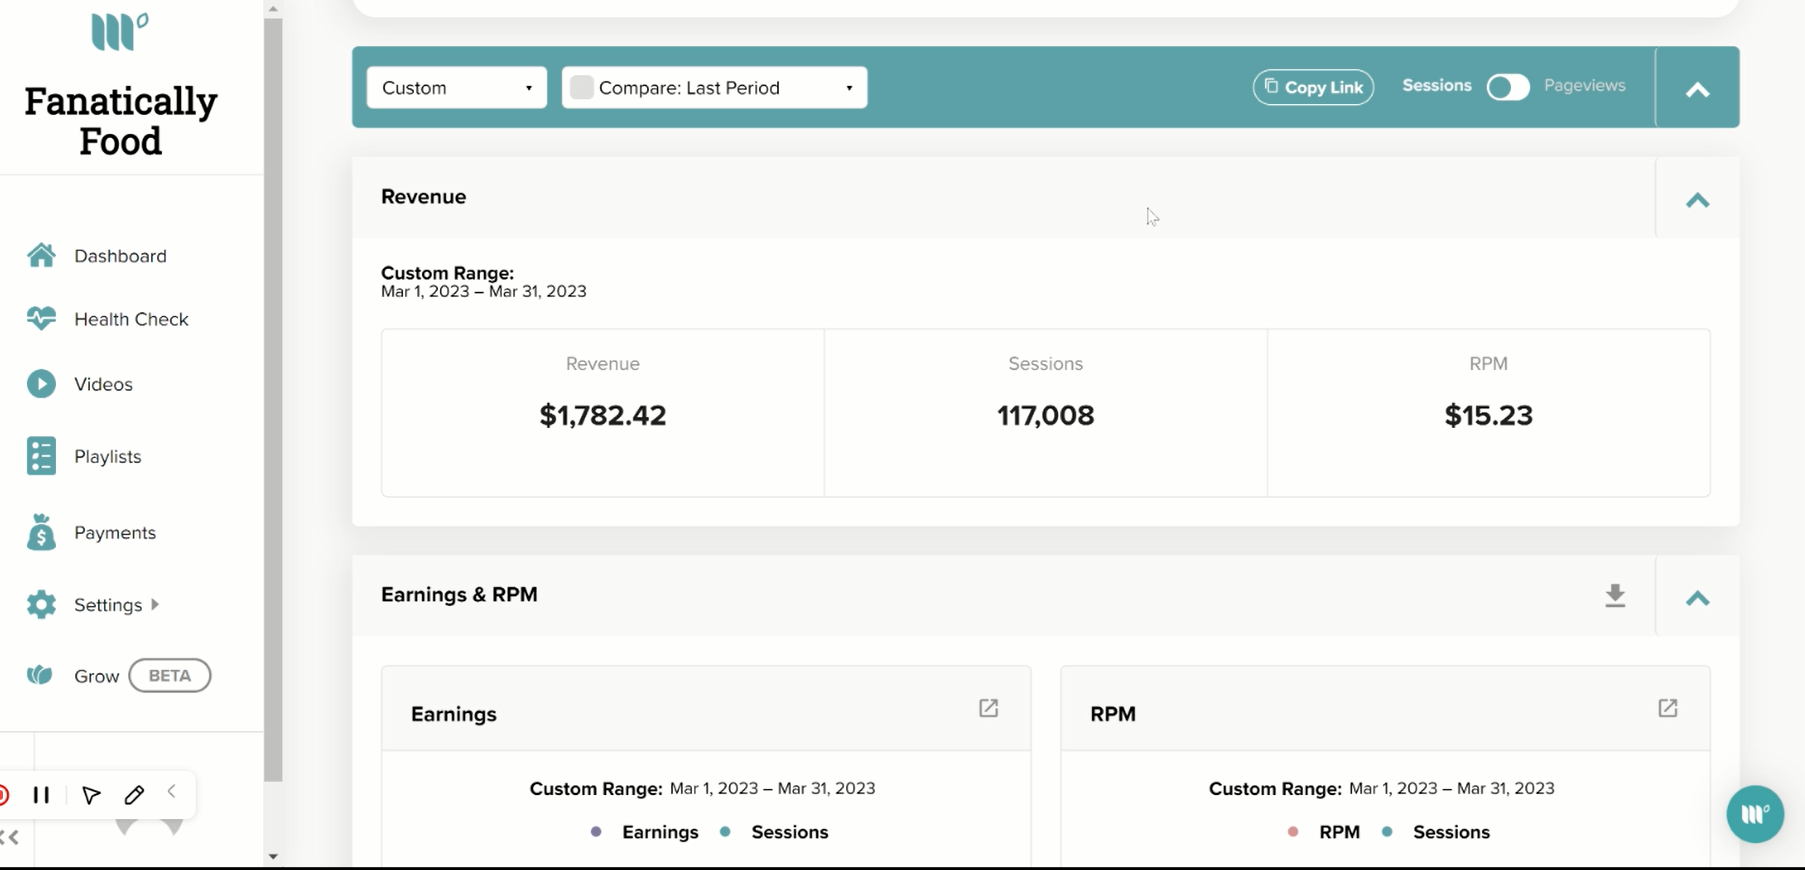Viewport: 1805px width, 870px height.
Task: Open Health Check menu item
Action: click(131, 319)
